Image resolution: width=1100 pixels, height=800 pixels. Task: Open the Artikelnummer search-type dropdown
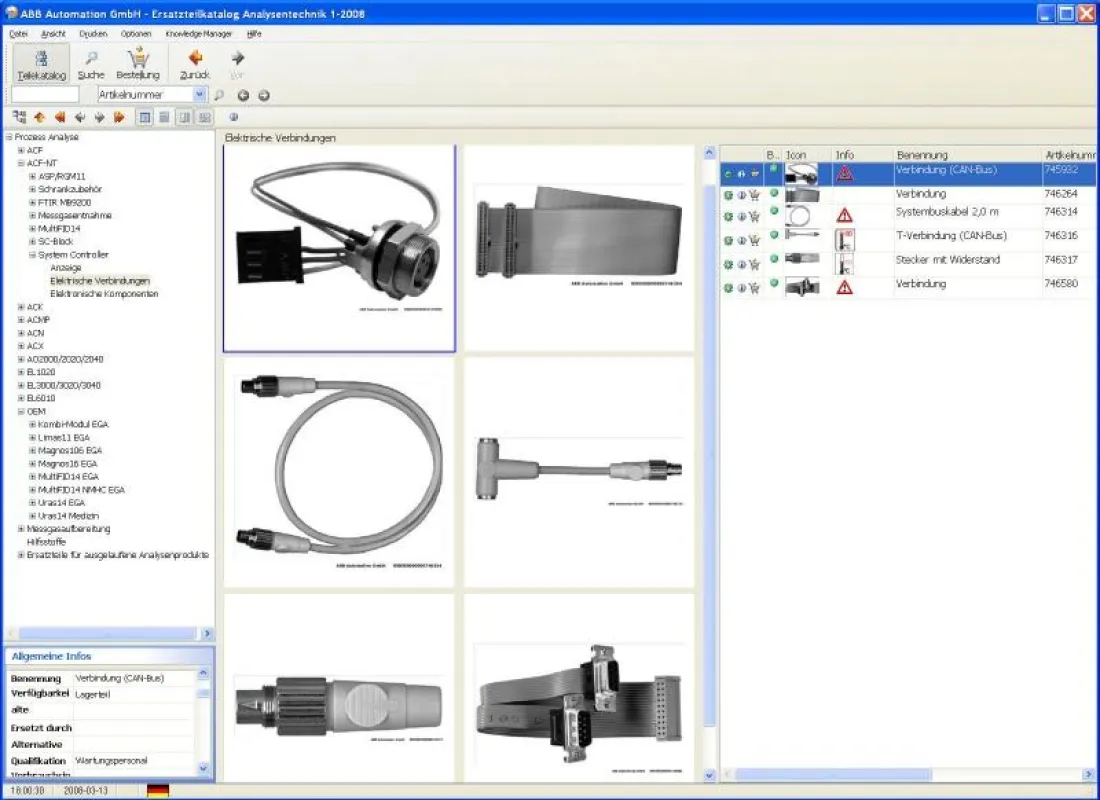[200, 94]
